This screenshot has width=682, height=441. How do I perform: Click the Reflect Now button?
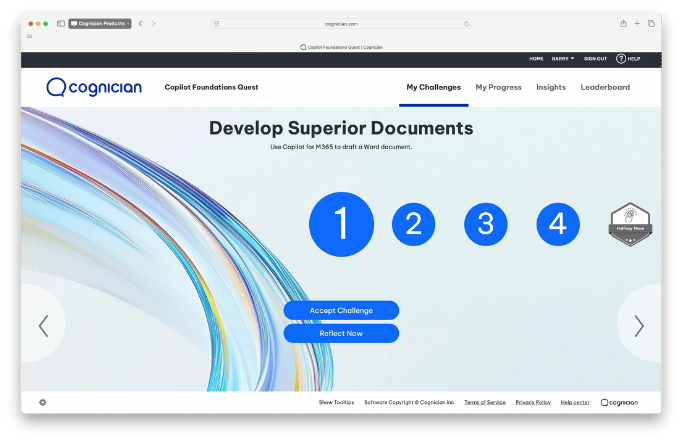pos(341,333)
